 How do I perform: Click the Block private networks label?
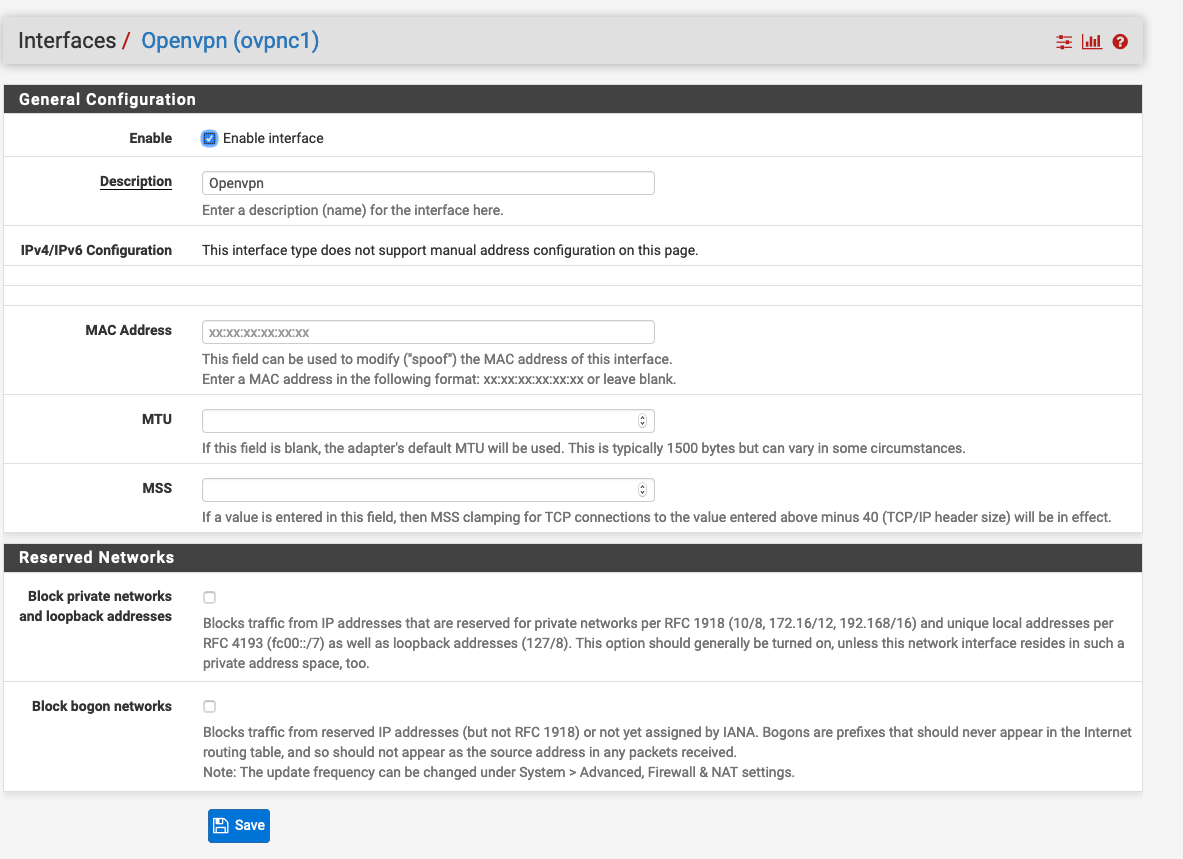click(x=96, y=606)
